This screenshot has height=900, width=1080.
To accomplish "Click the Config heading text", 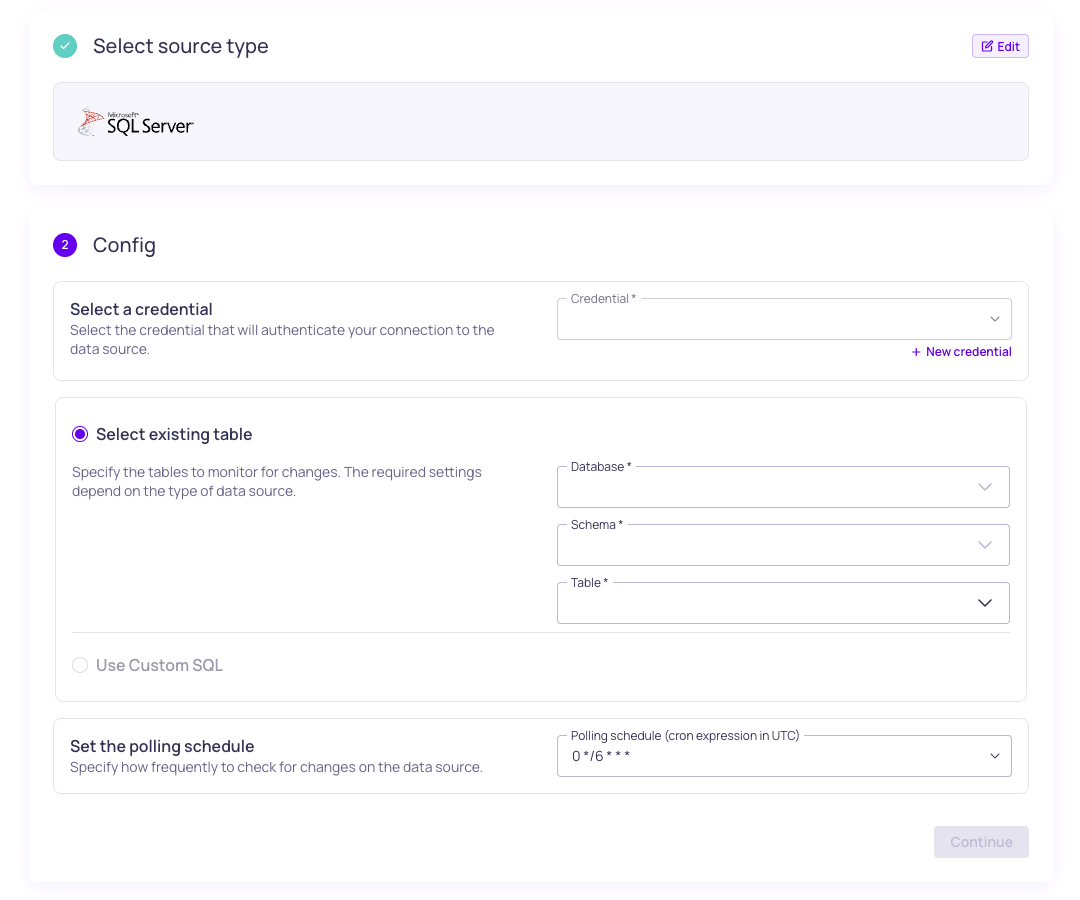I will point(124,245).
